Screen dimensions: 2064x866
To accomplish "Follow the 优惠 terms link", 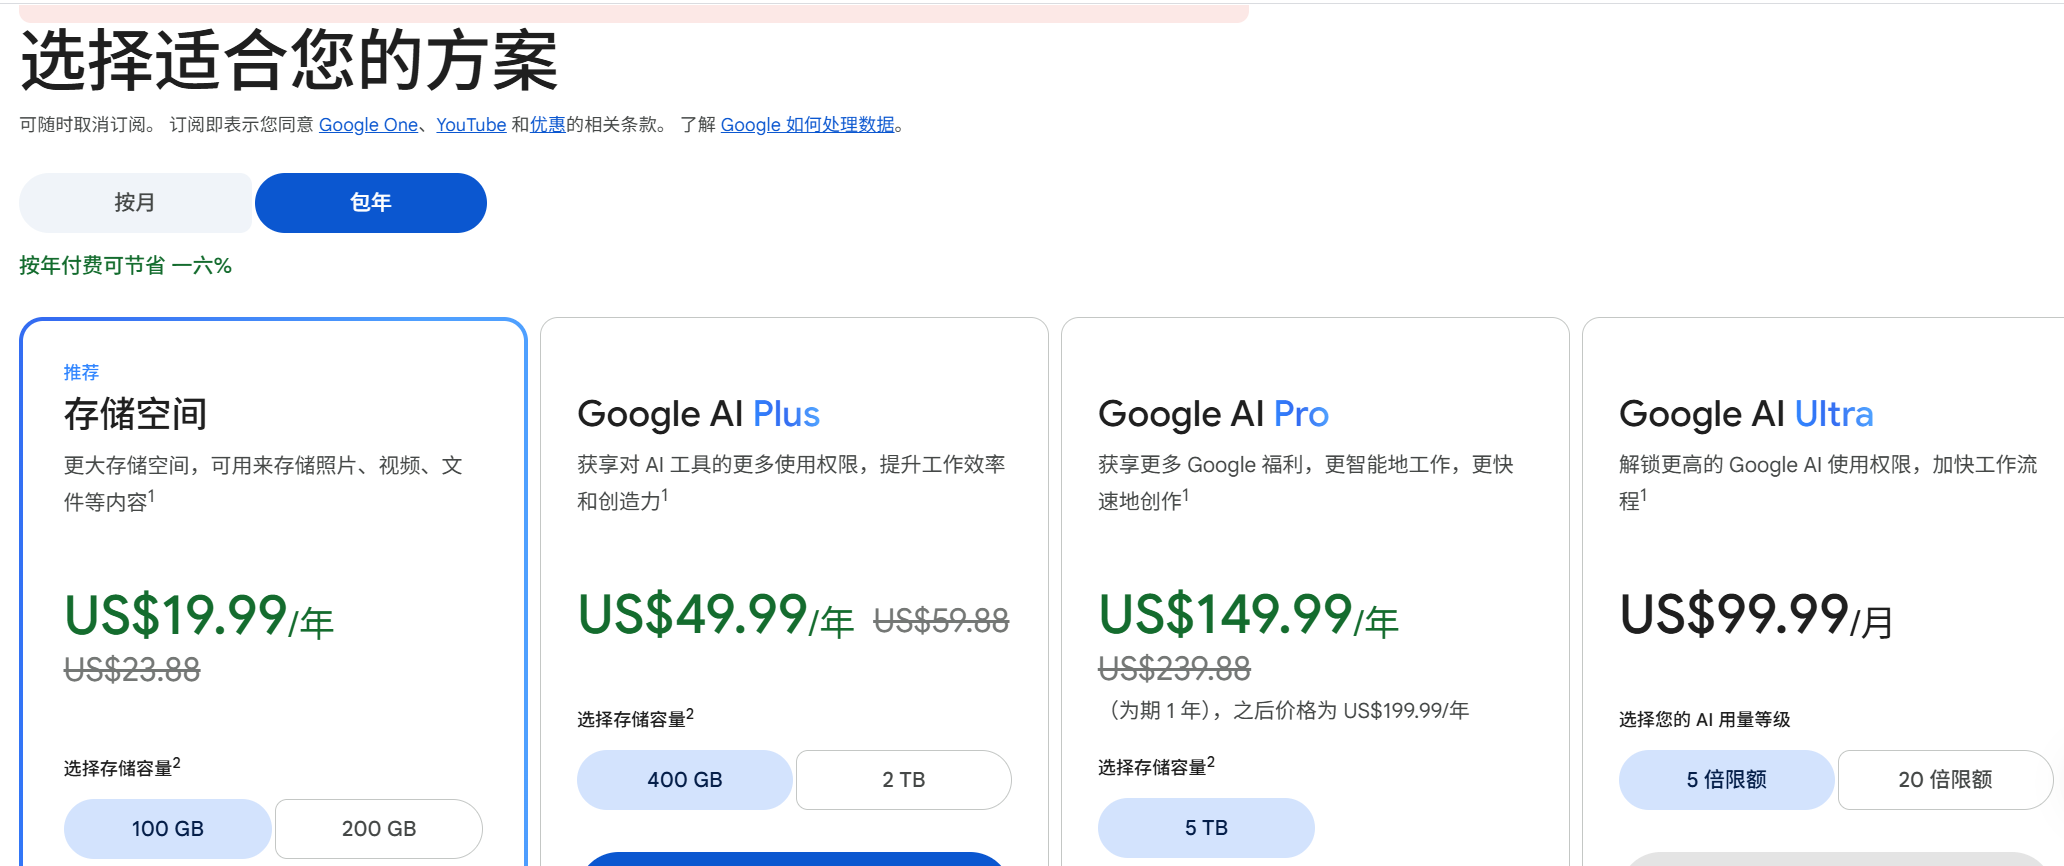I will pyautogui.click(x=548, y=125).
